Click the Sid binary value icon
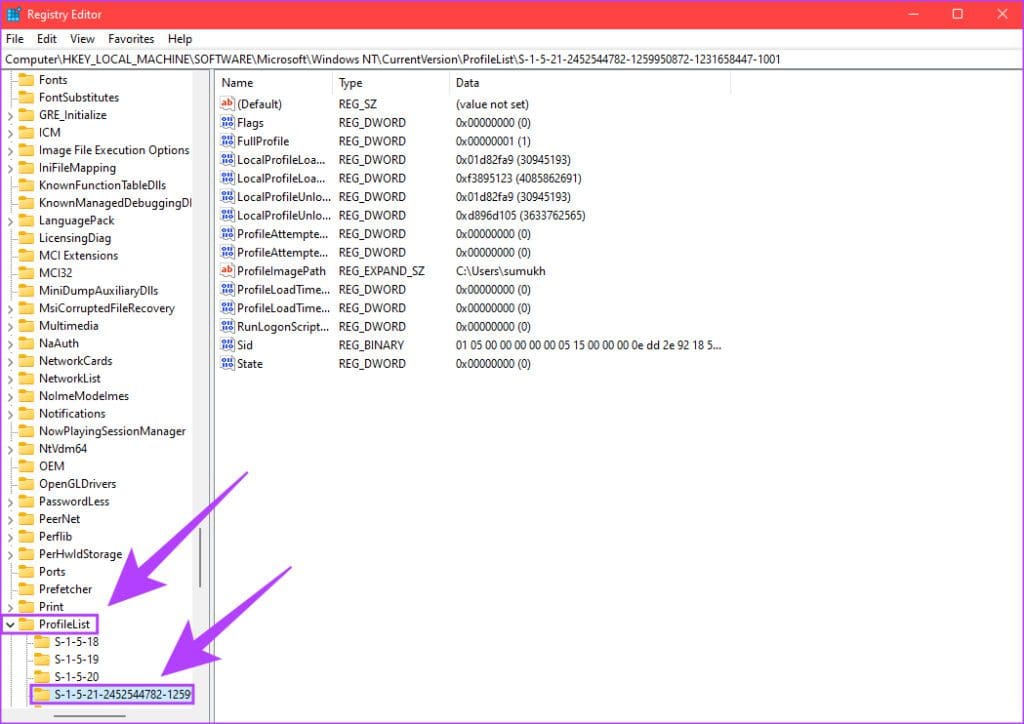 (x=227, y=345)
